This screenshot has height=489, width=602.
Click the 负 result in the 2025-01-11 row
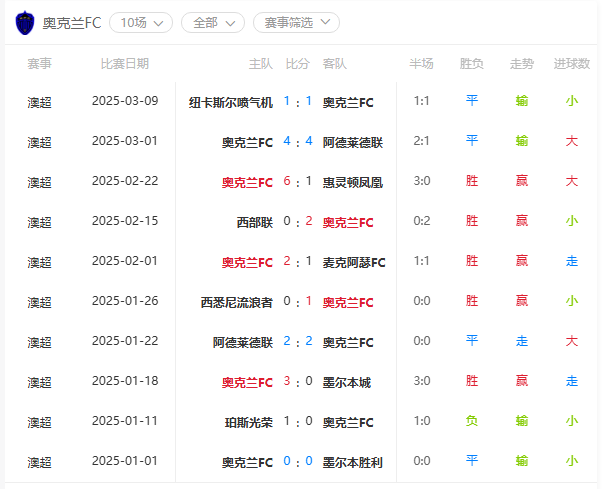(471, 421)
